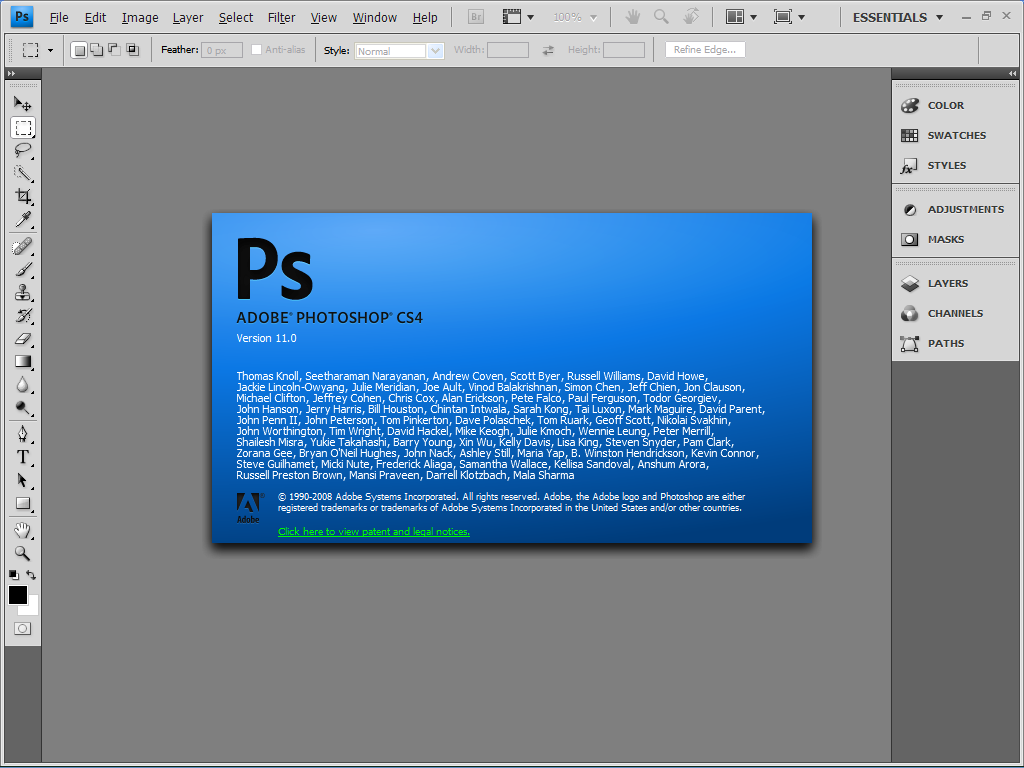Open patent and legal notices link
Image resolution: width=1024 pixels, height=768 pixels.
tap(374, 531)
